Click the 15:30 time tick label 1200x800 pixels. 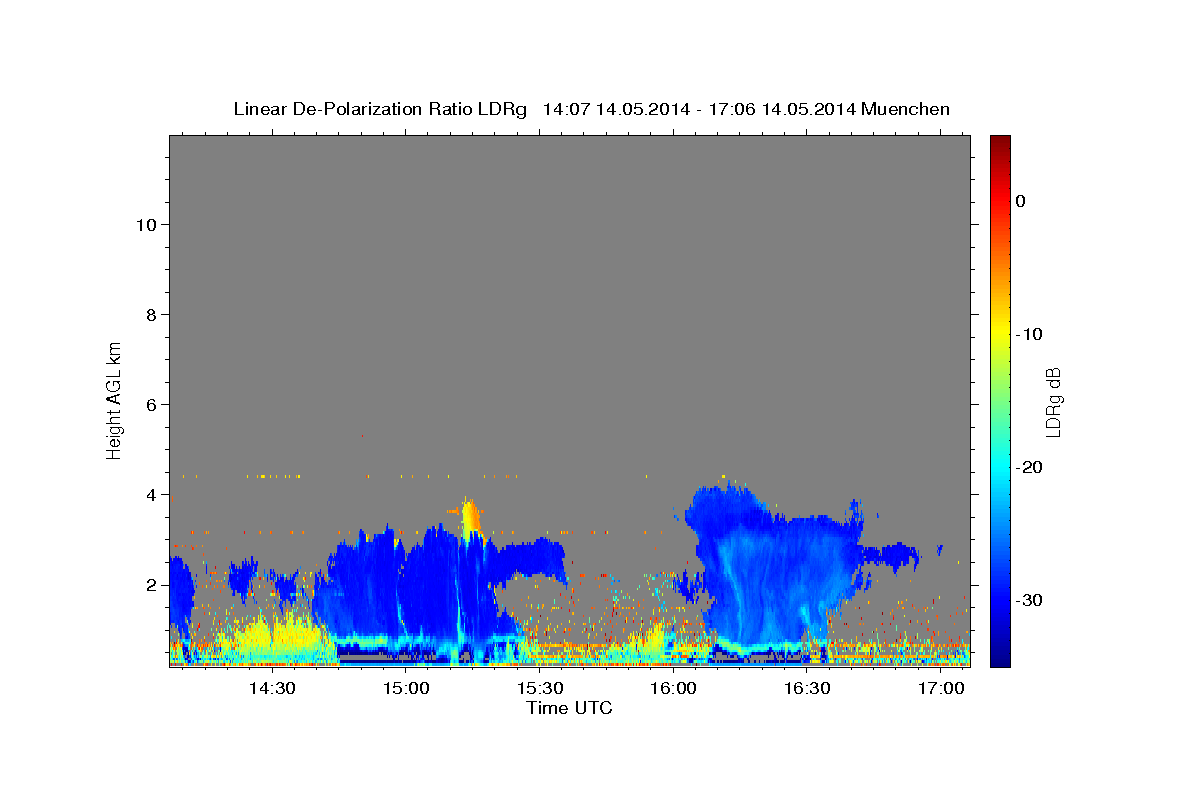tap(540, 688)
